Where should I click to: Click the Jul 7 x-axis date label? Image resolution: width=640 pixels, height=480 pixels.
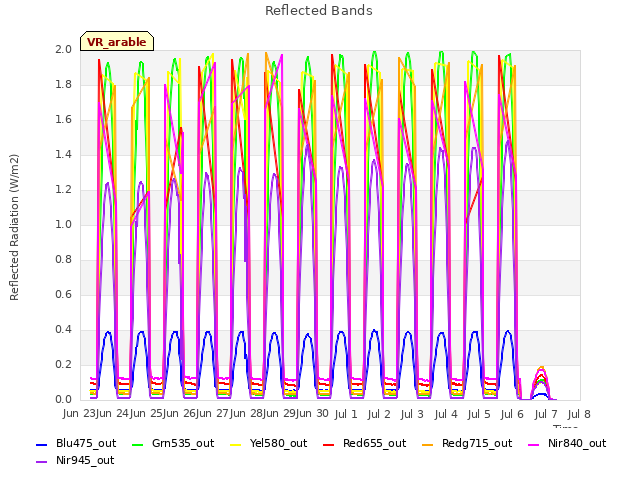click(x=546, y=414)
